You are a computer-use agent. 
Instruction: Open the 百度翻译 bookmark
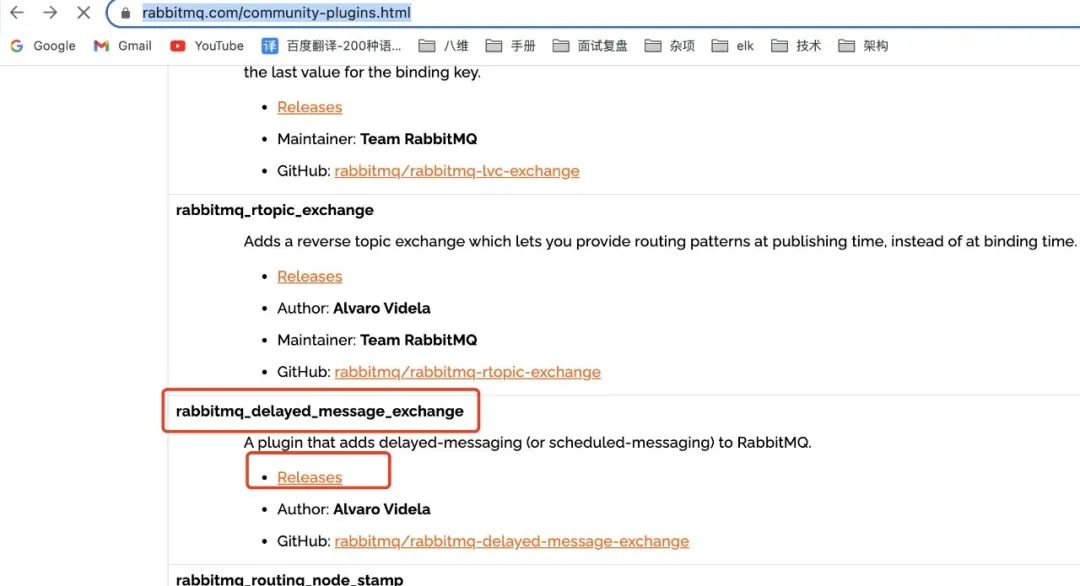tap(332, 46)
